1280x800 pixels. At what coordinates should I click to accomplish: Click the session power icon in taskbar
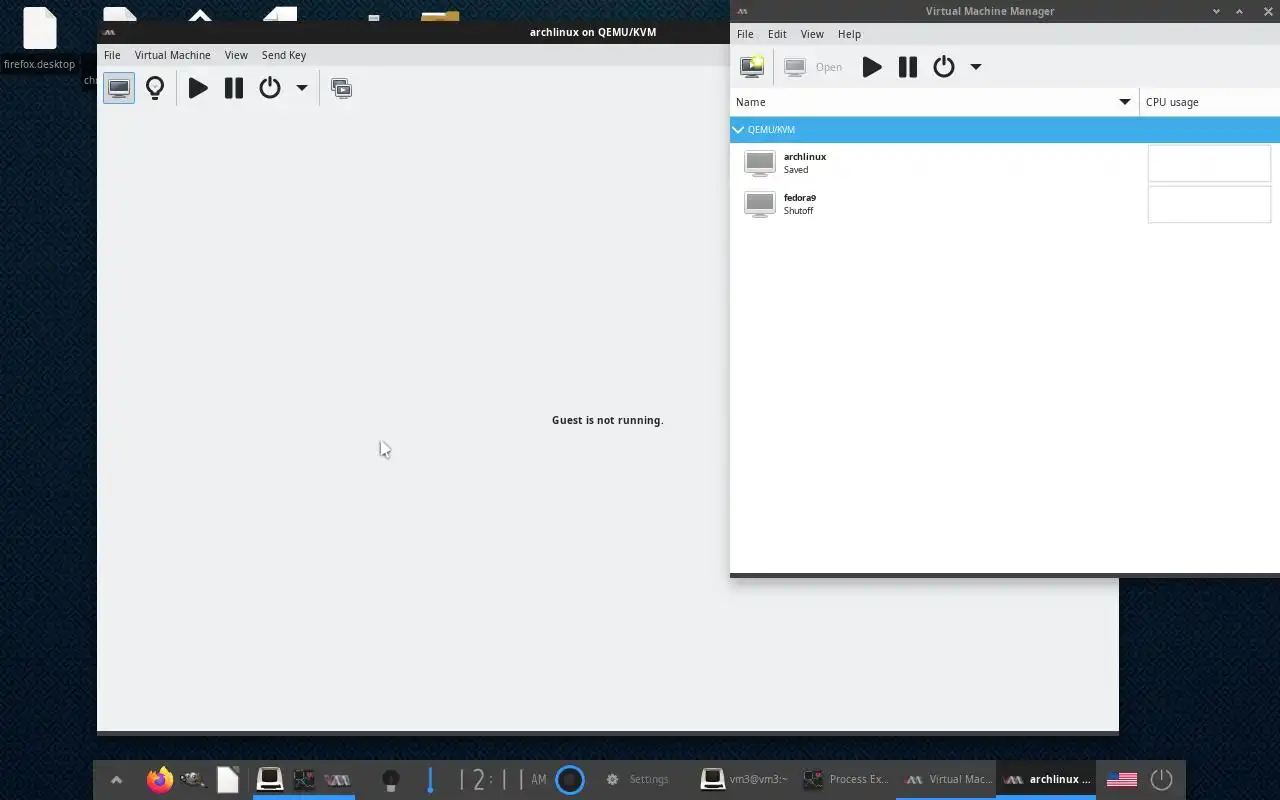[1161, 780]
